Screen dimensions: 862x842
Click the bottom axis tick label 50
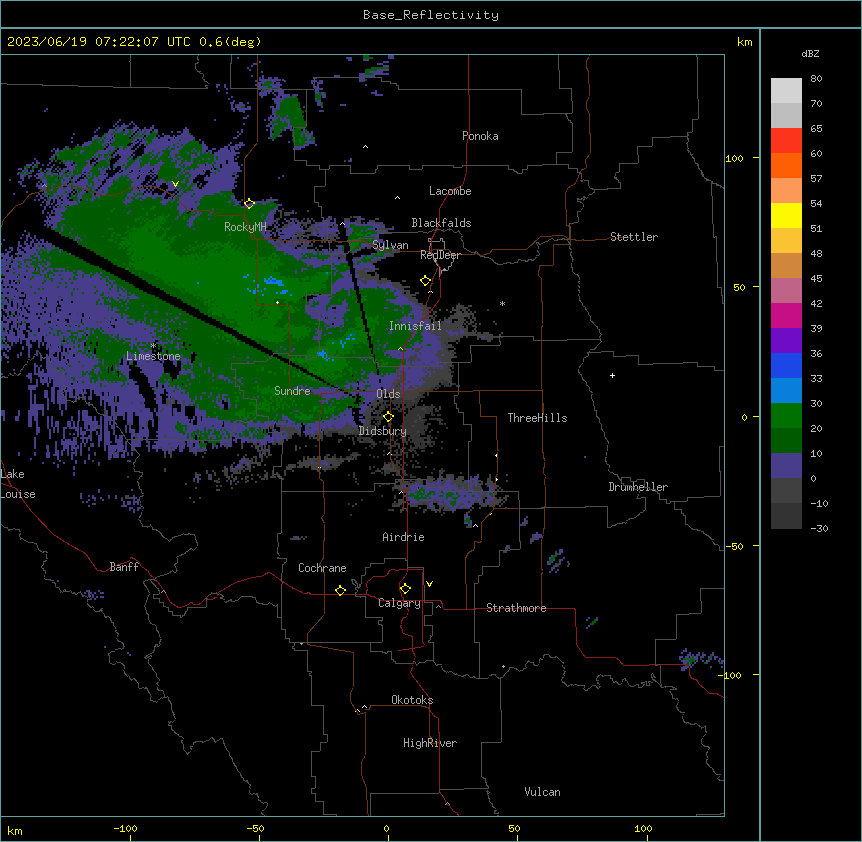click(x=515, y=828)
